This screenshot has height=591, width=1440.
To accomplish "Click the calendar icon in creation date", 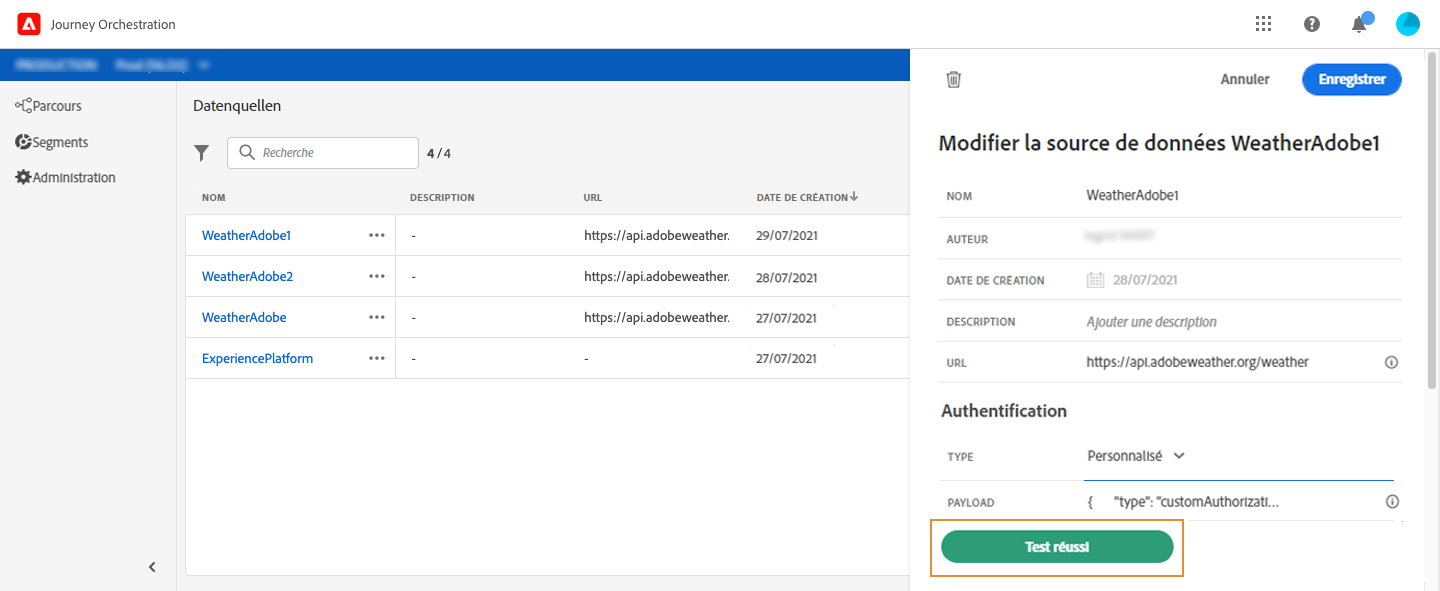I will tap(1095, 280).
